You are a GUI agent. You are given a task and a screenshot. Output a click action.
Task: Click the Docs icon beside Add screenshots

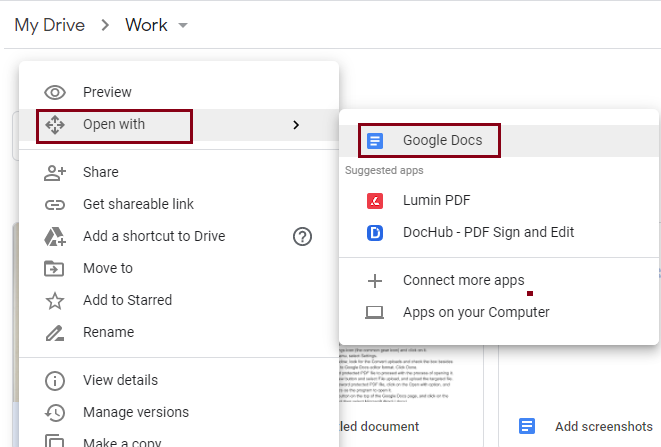pyautogui.click(x=527, y=426)
